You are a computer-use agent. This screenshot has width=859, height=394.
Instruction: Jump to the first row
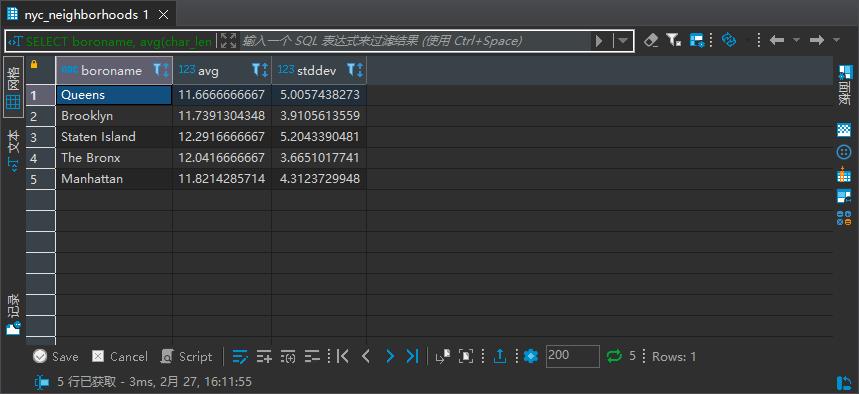[343, 357]
